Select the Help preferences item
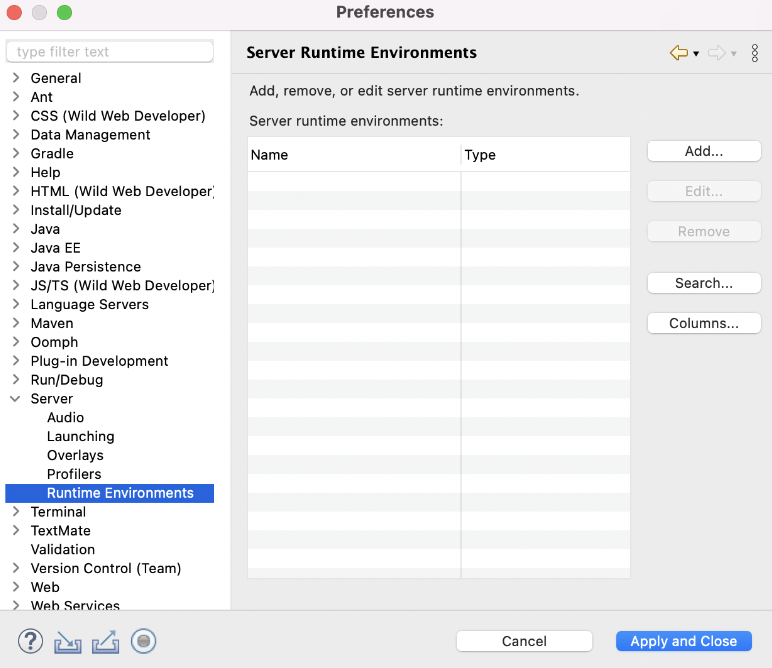Image resolution: width=772 pixels, height=668 pixels. 45,172
